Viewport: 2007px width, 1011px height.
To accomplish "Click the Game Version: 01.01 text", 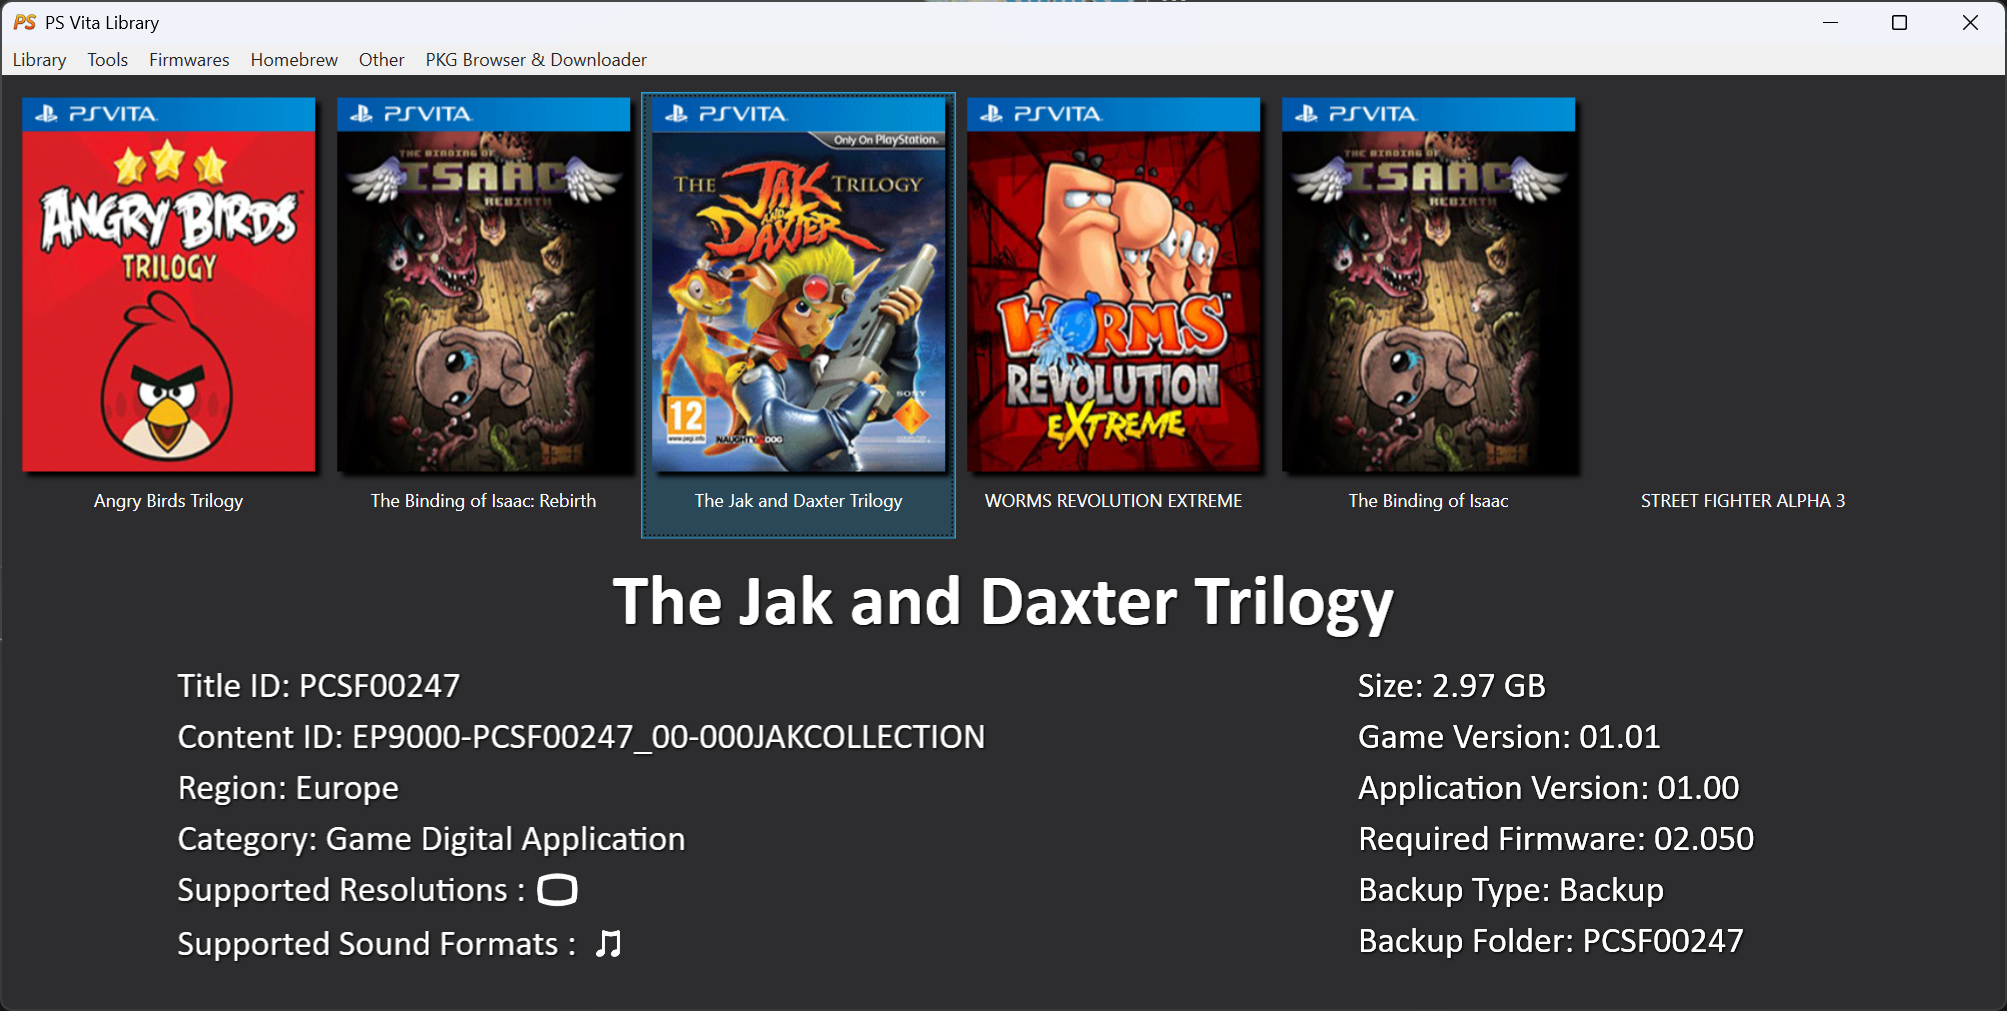I will pyautogui.click(x=1509, y=737).
